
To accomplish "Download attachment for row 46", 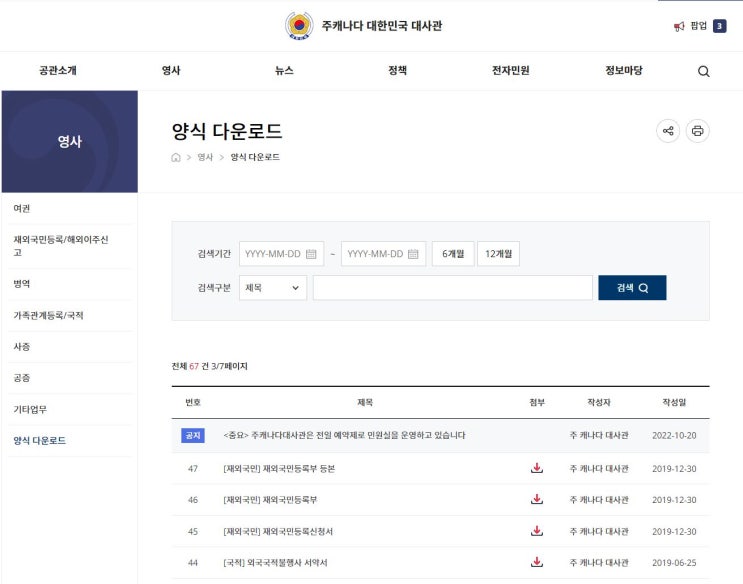I will [537, 500].
